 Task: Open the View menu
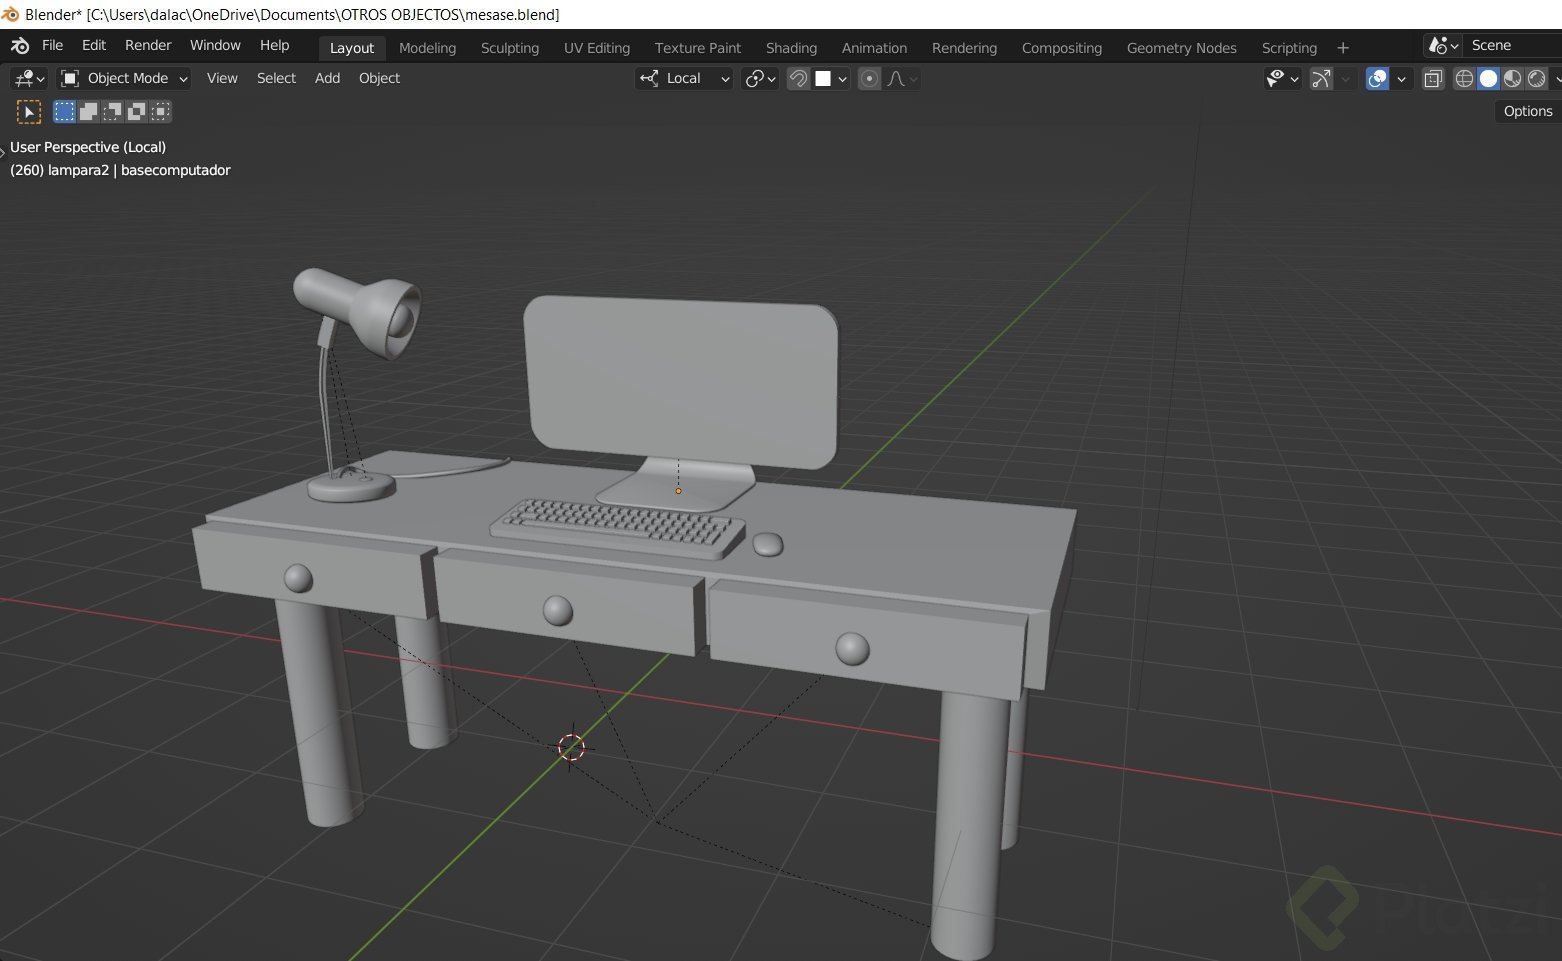(222, 78)
